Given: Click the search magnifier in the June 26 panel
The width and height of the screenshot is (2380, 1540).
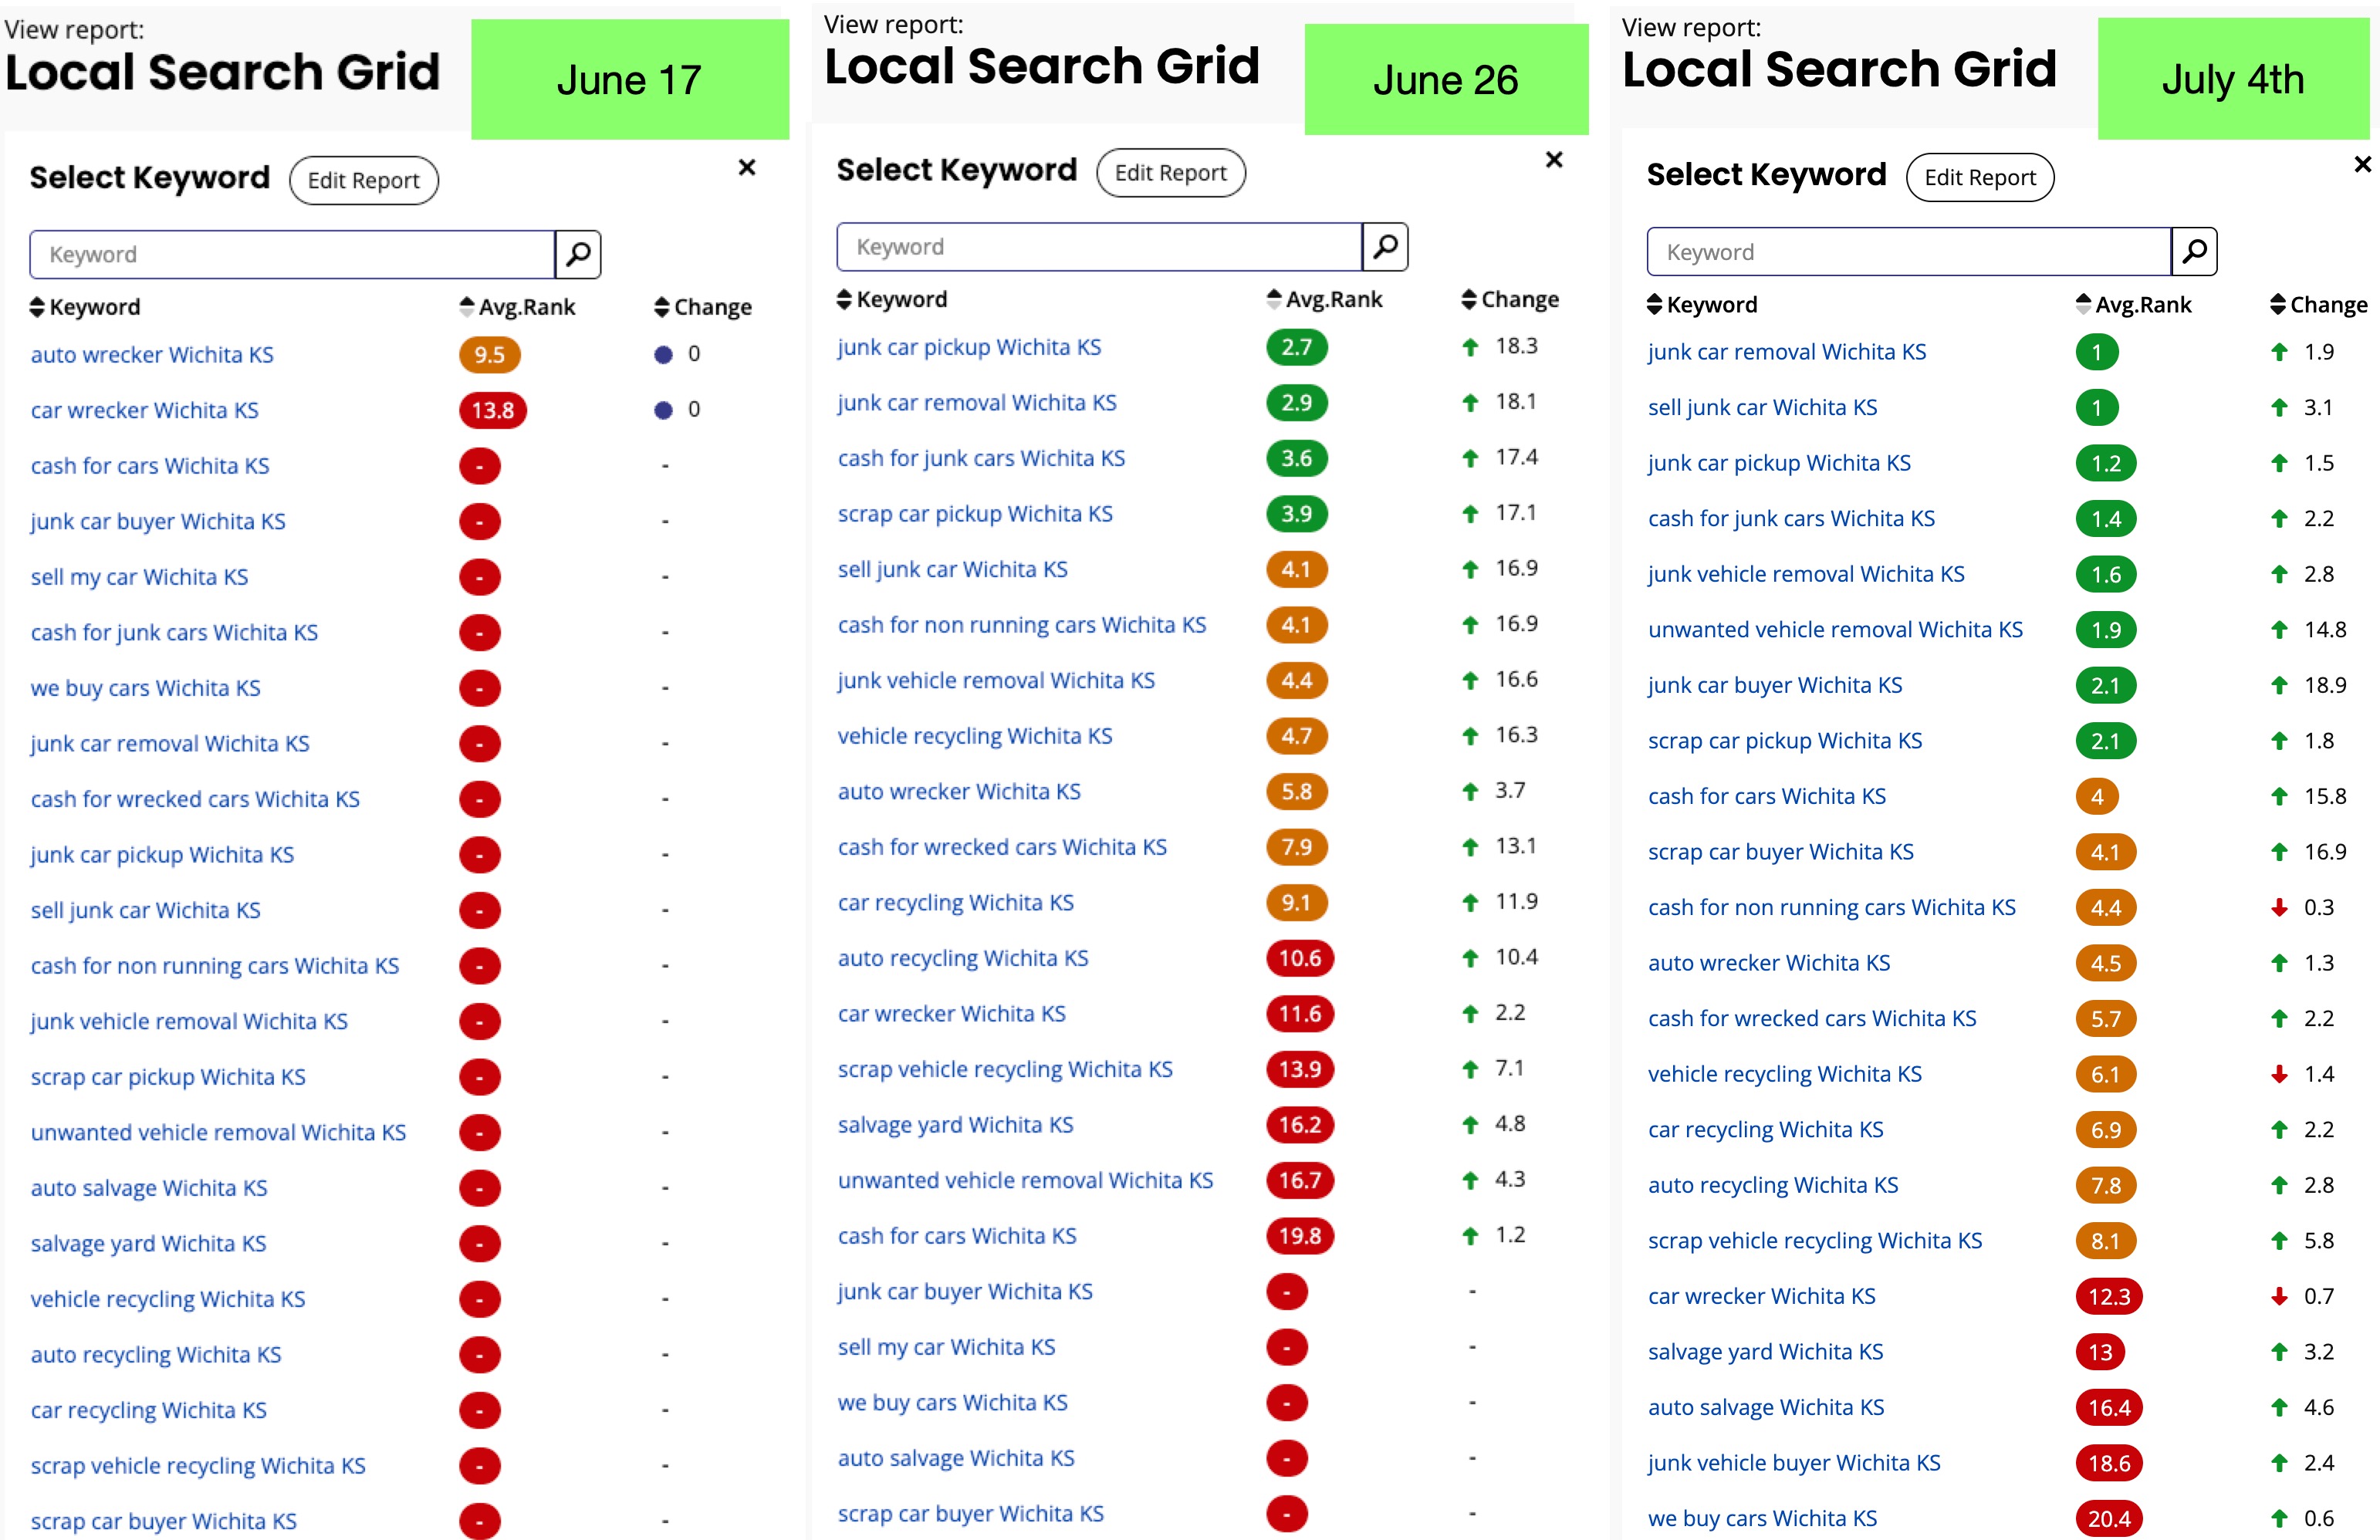Looking at the screenshot, I should (x=1385, y=246).
